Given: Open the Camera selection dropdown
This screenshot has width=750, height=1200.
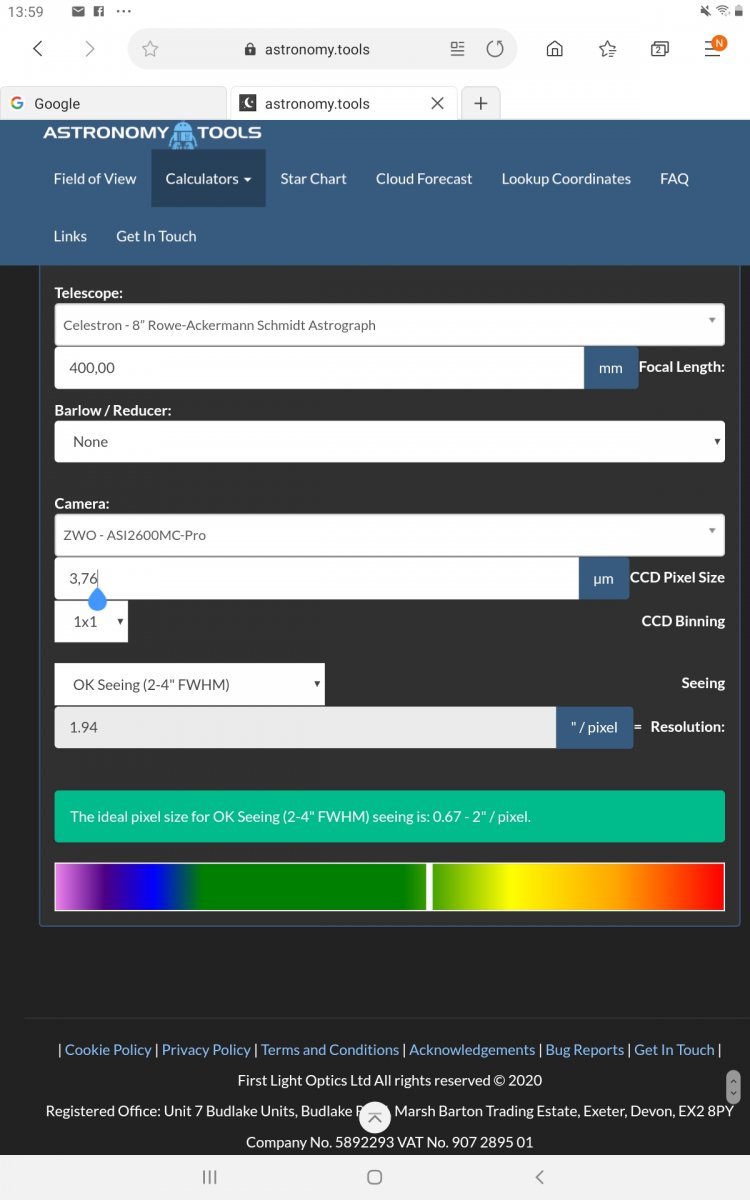Looking at the screenshot, I should (x=389, y=535).
